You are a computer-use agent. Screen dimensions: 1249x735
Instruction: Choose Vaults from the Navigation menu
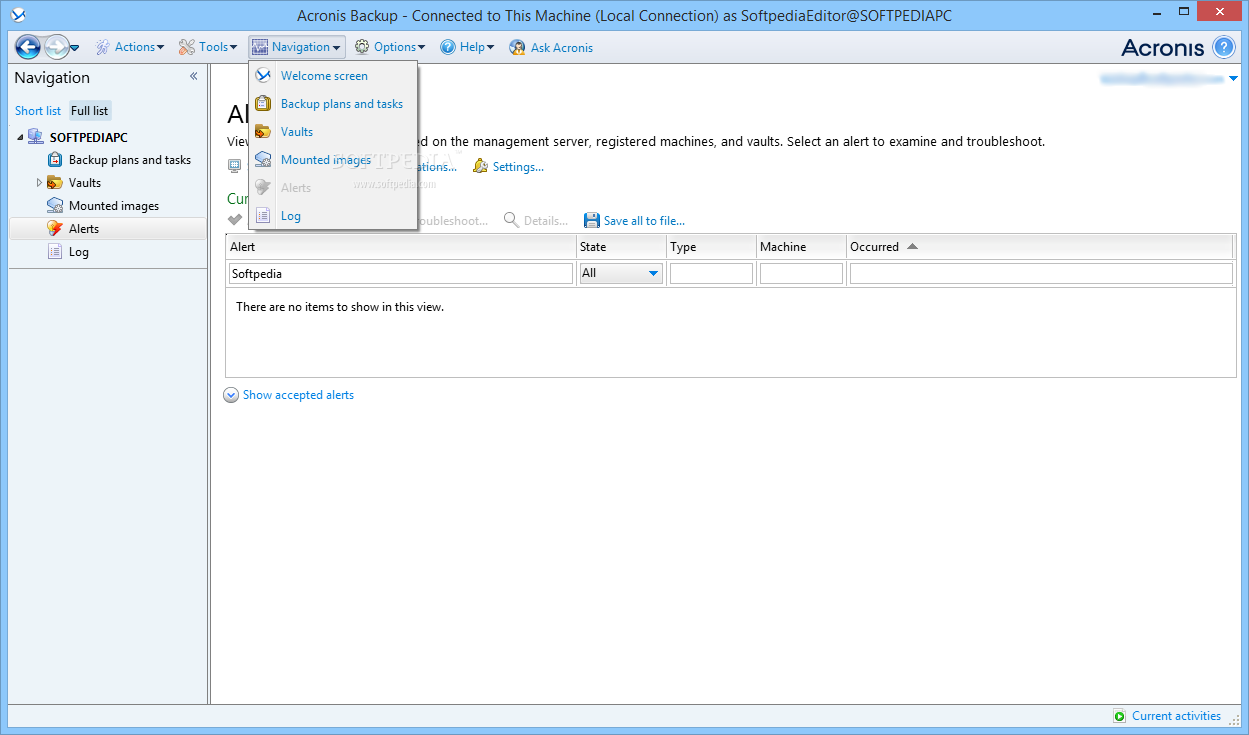pyautogui.click(x=297, y=132)
